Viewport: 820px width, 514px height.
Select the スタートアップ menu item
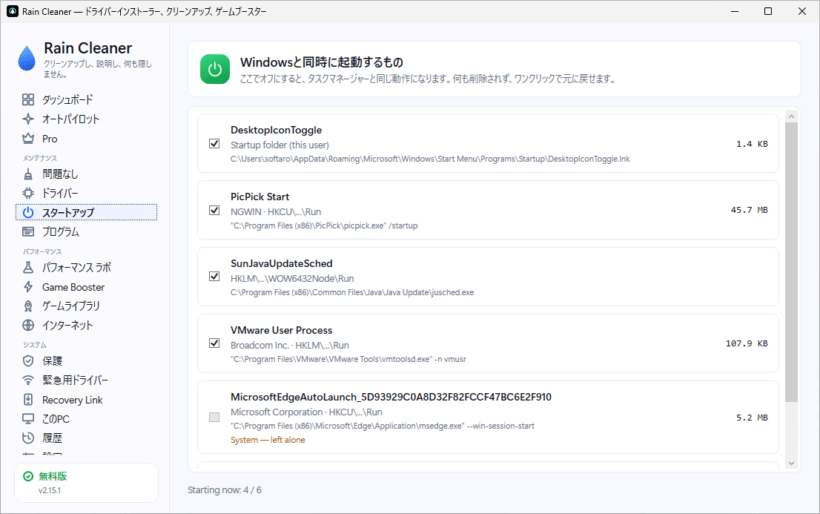point(86,212)
